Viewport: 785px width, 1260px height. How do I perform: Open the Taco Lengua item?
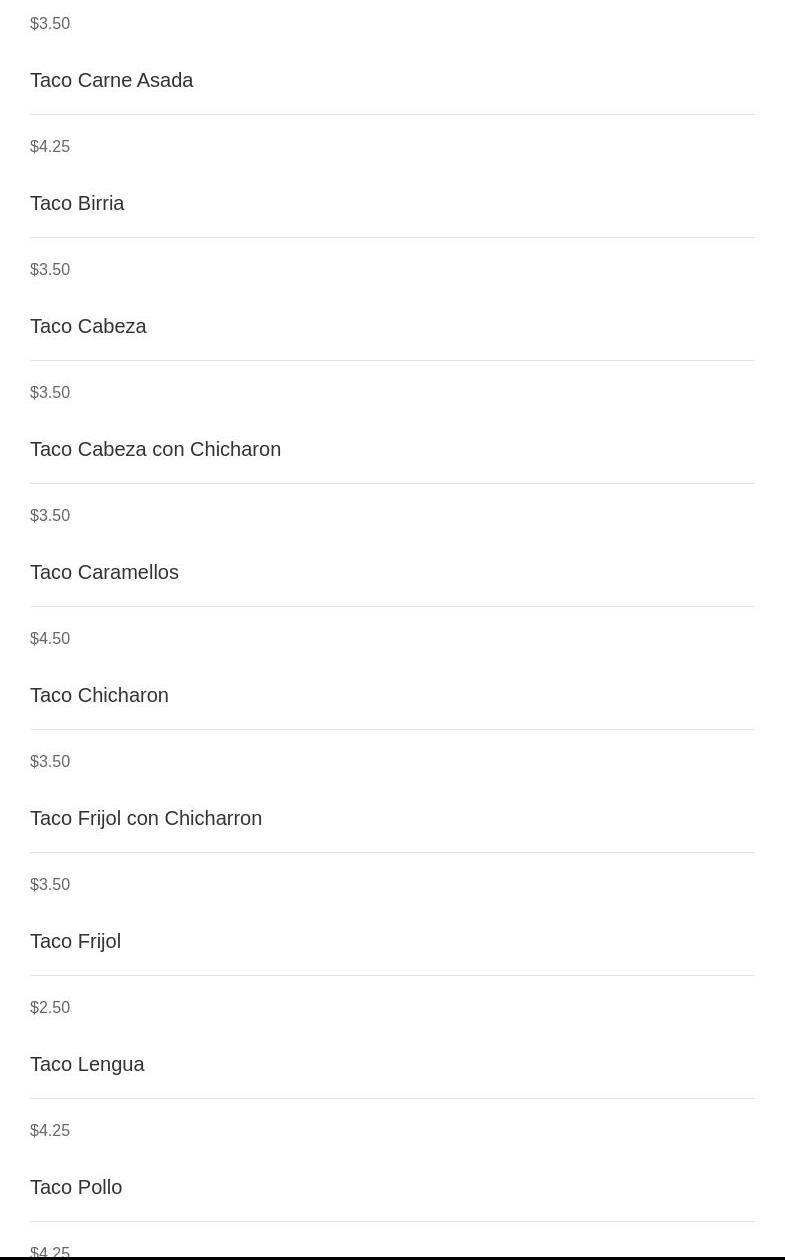pyautogui.click(x=87, y=1064)
